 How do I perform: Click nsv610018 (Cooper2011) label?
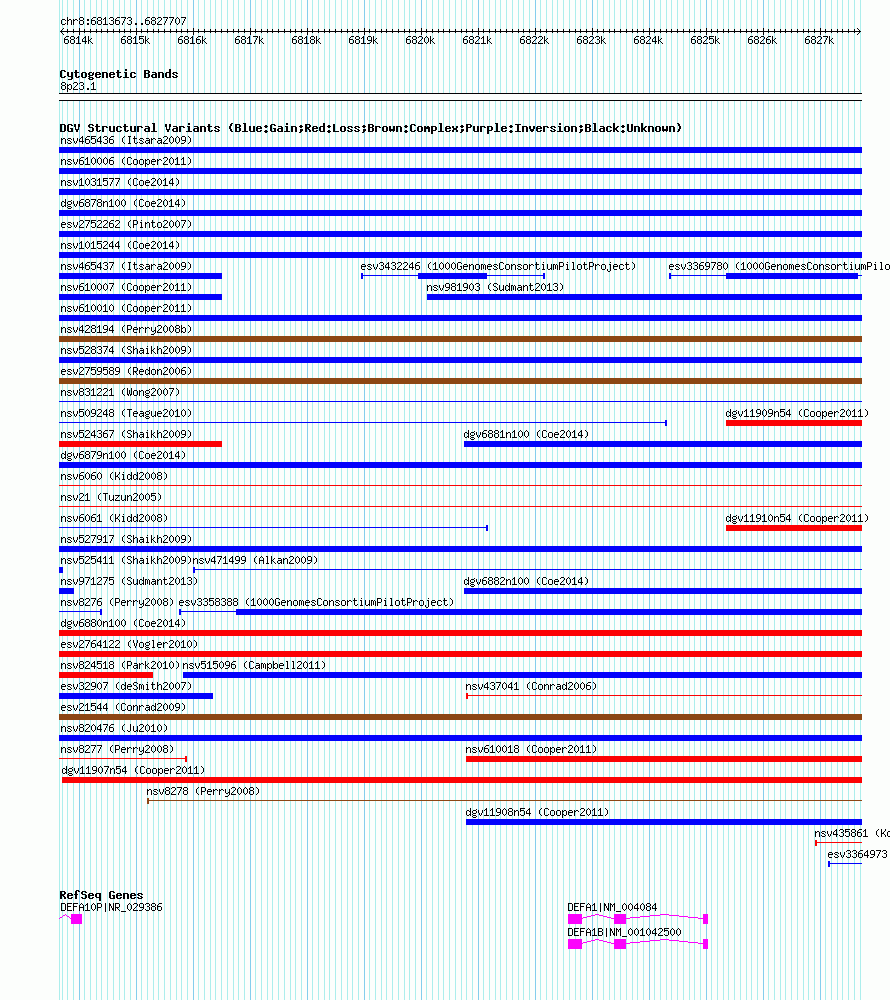[x=531, y=751]
